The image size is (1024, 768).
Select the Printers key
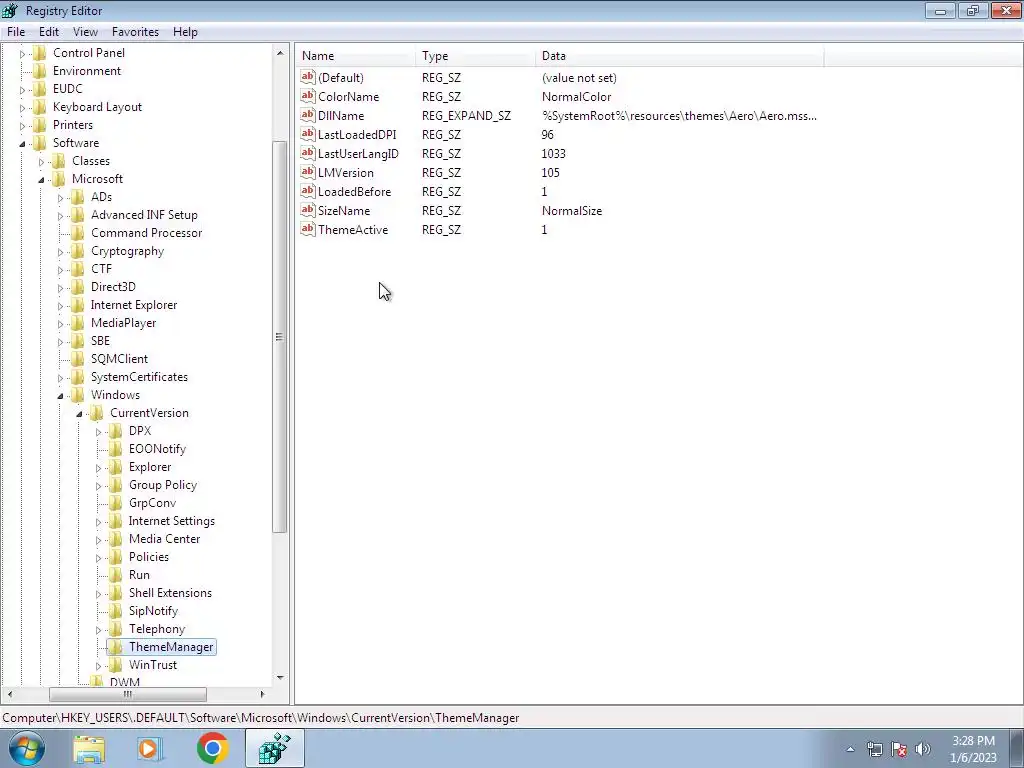click(x=72, y=125)
